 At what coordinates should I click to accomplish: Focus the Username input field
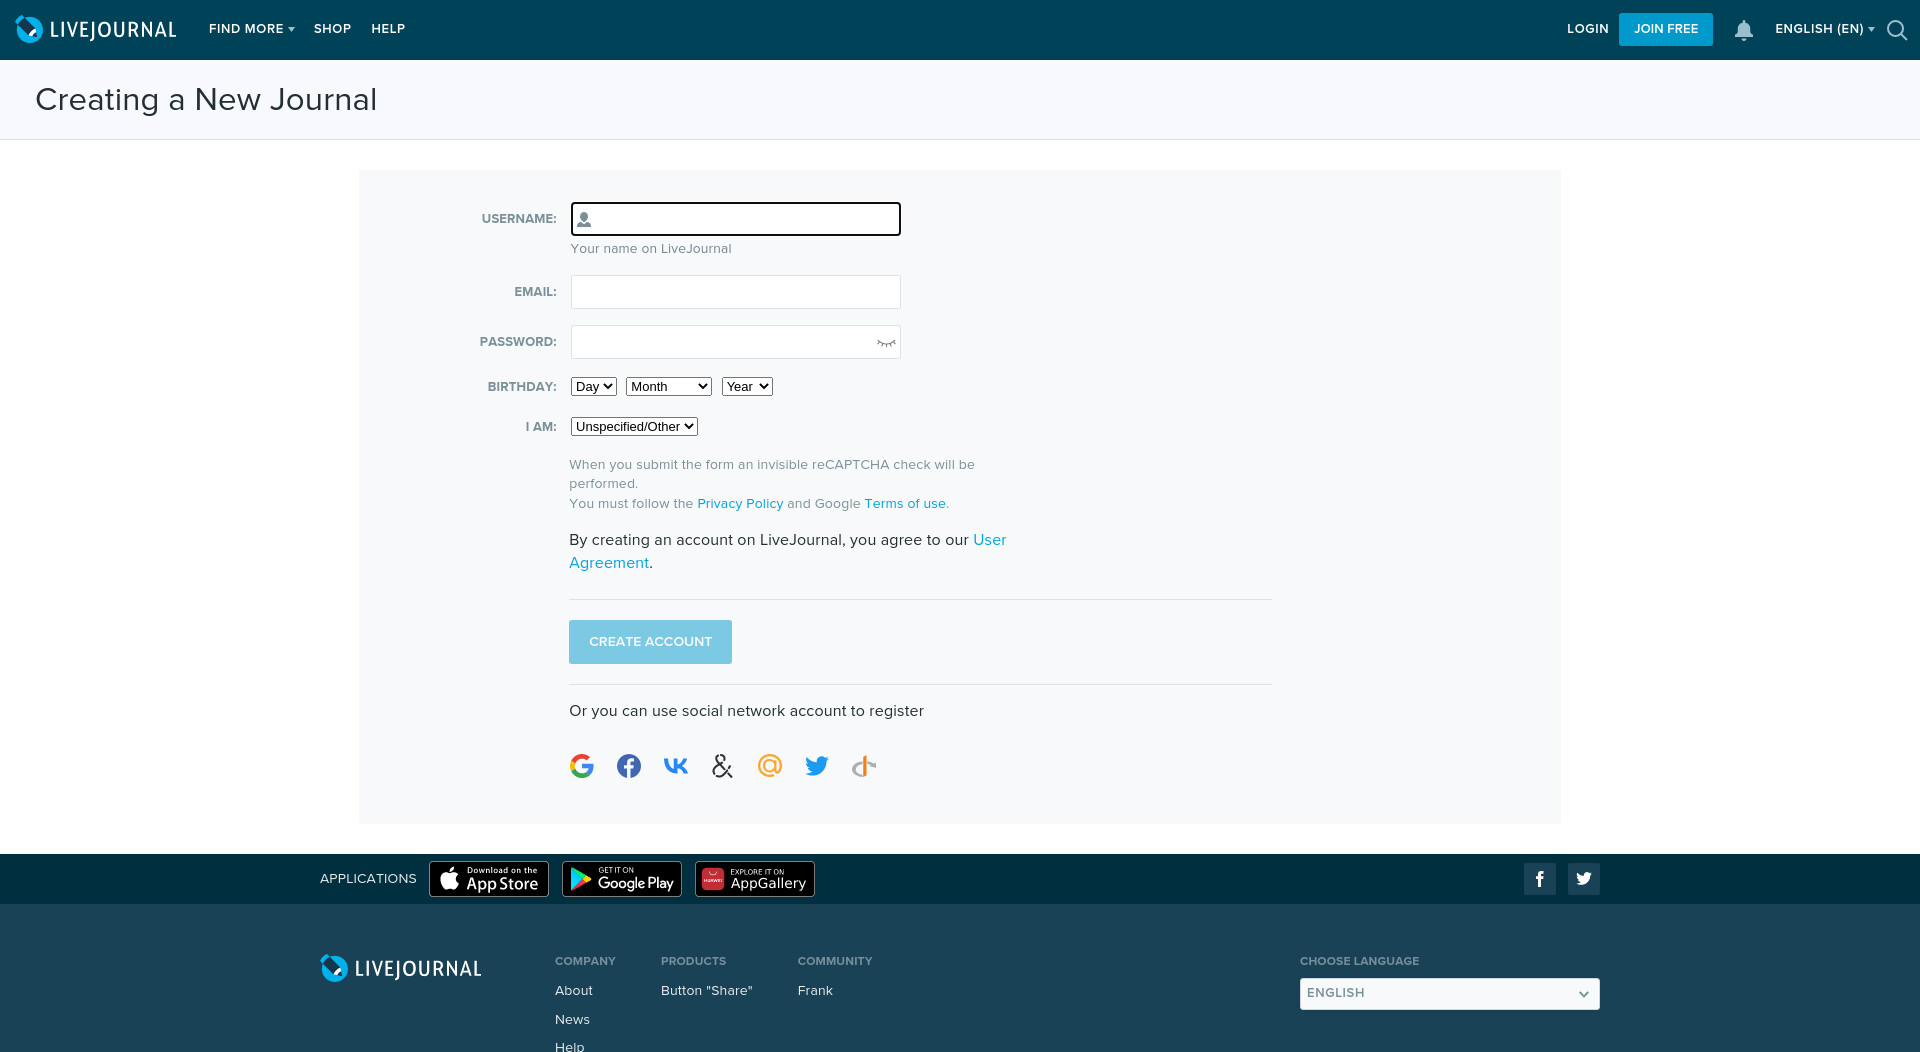coord(736,219)
